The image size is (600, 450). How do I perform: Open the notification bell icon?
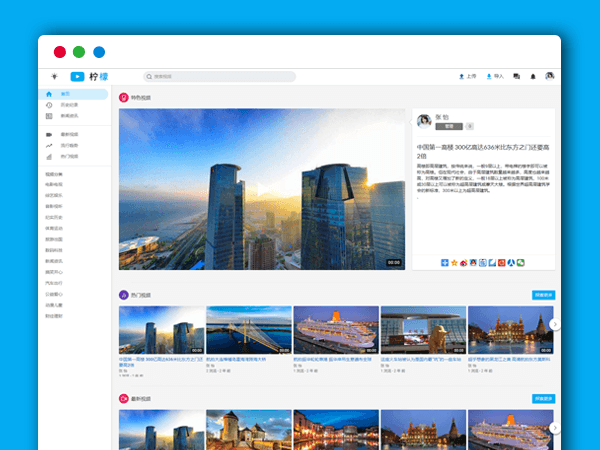[x=533, y=76]
